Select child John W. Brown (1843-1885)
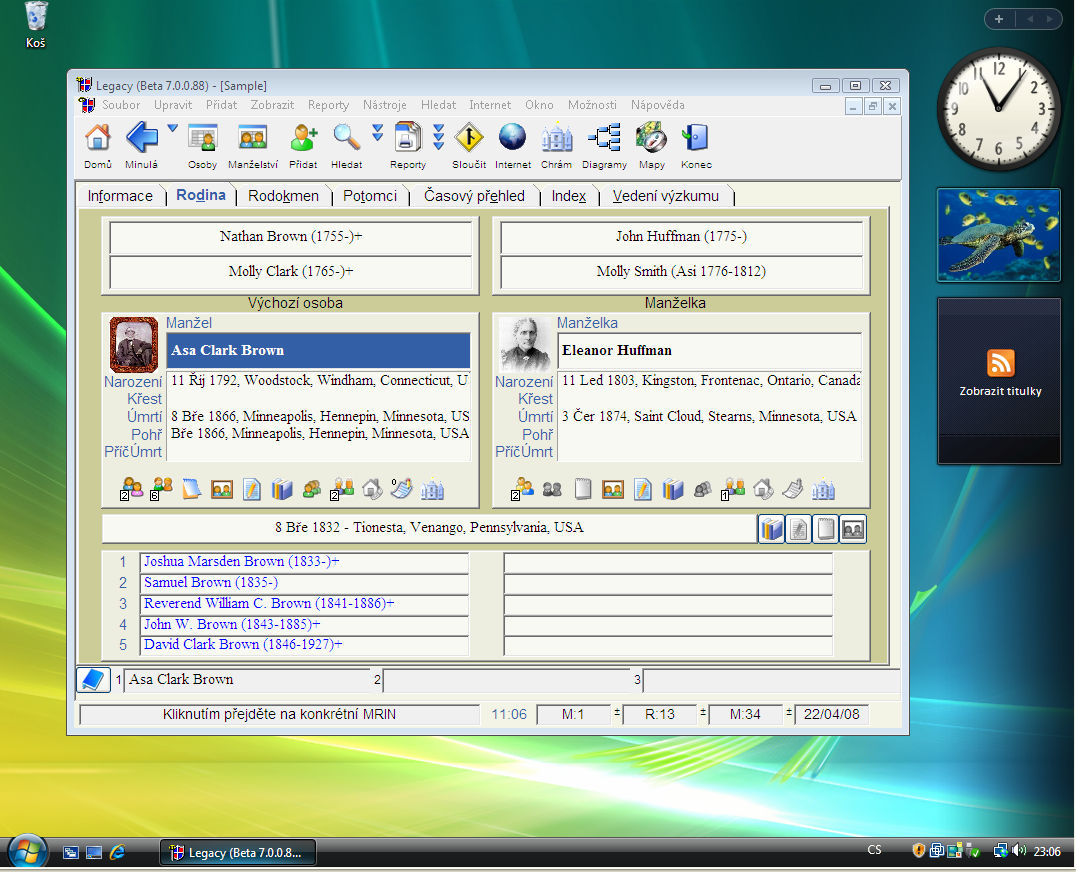 [304, 625]
